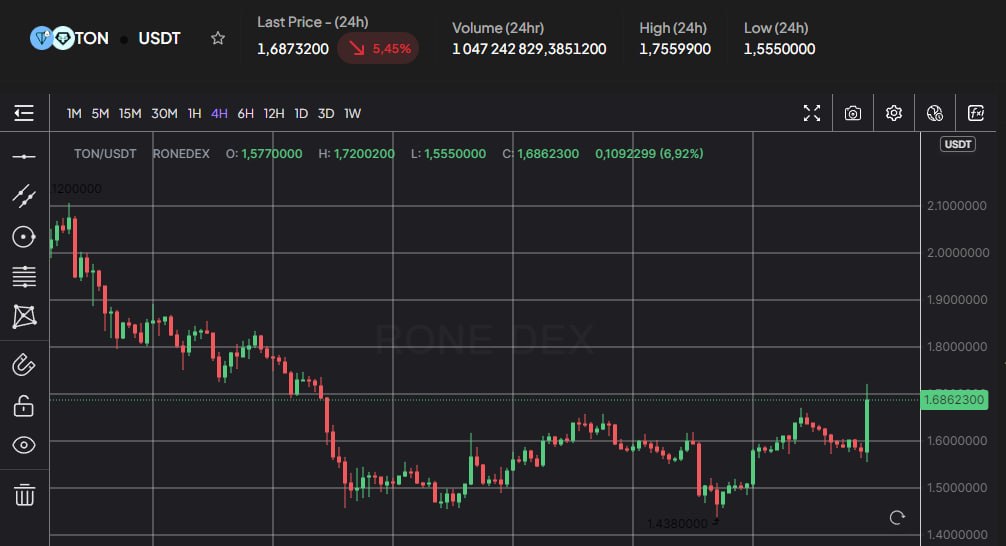This screenshot has height=546, width=1006.
Task: Toggle drawings visibility with eye icon
Action: pos(24,445)
